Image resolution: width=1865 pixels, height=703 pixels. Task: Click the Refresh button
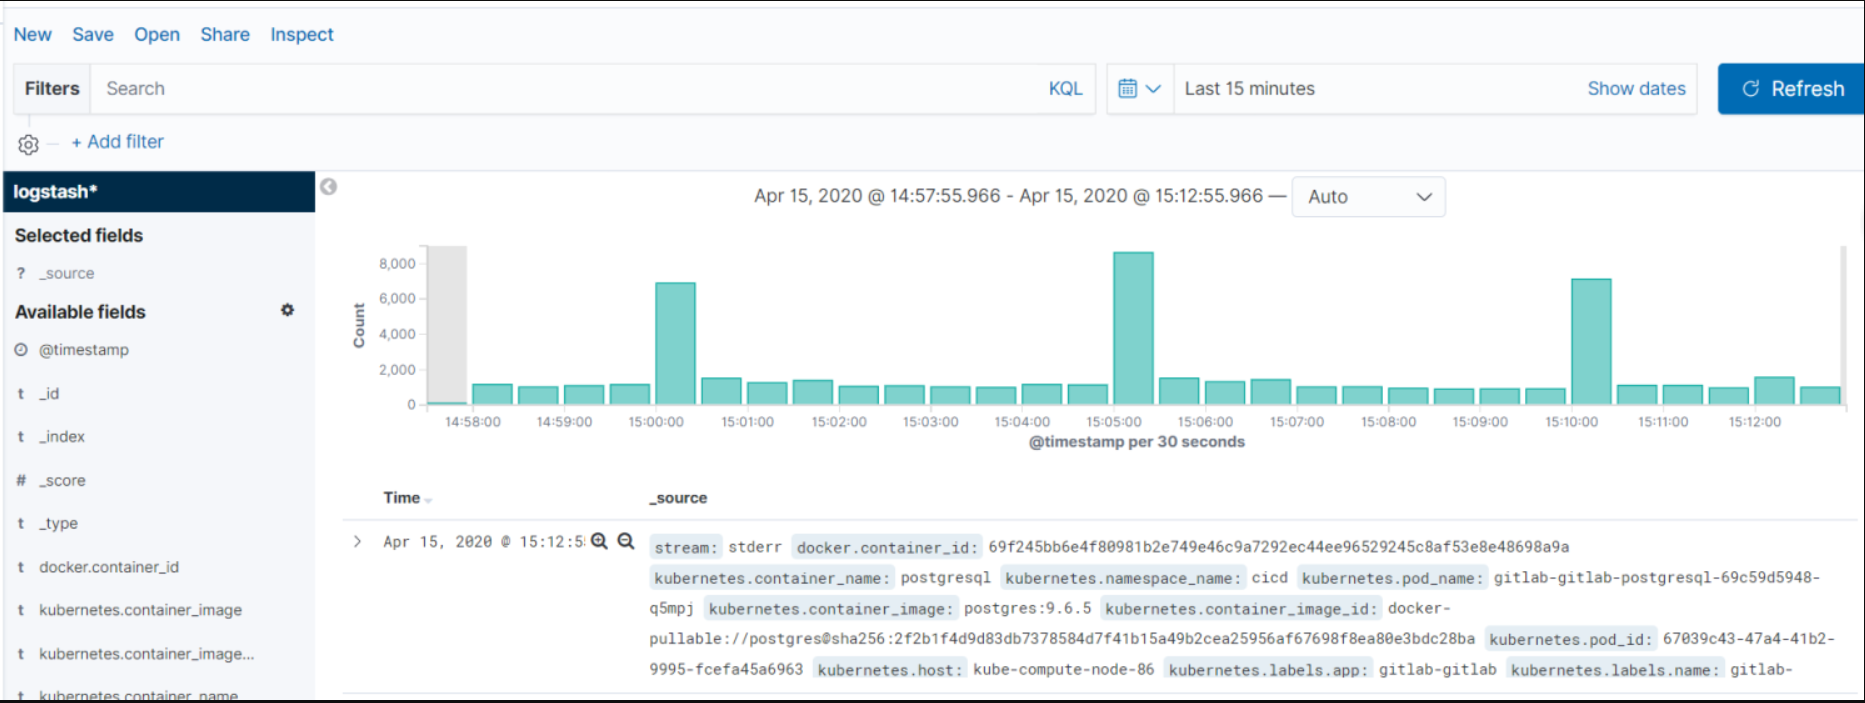coord(1791,88)
